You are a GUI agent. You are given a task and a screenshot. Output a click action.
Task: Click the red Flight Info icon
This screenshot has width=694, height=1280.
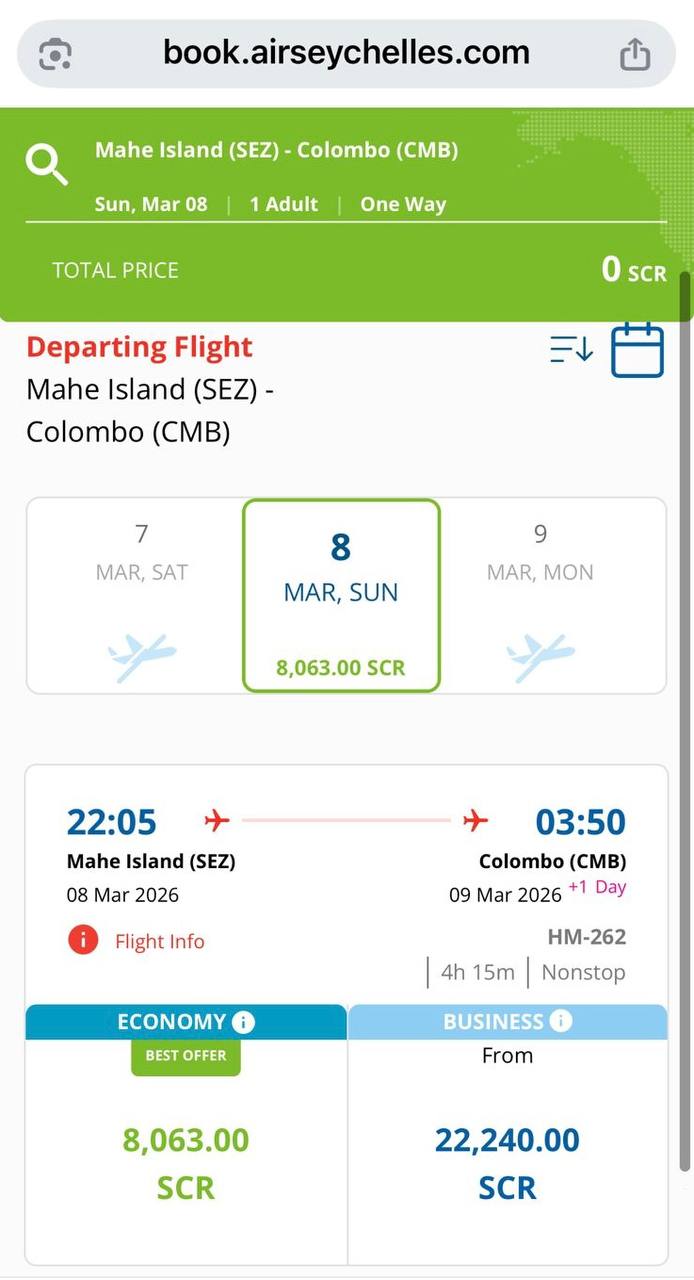[x=83, y=940]
